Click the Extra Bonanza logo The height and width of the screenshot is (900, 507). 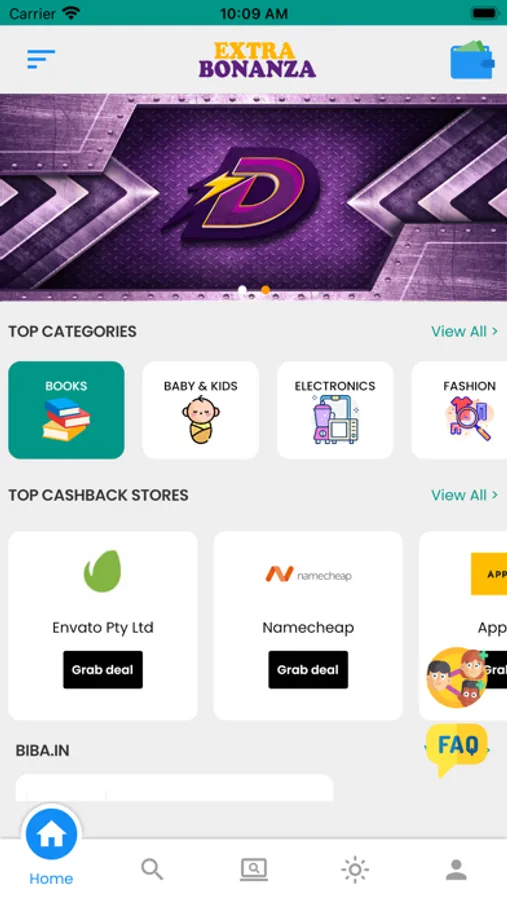[257, 60]
